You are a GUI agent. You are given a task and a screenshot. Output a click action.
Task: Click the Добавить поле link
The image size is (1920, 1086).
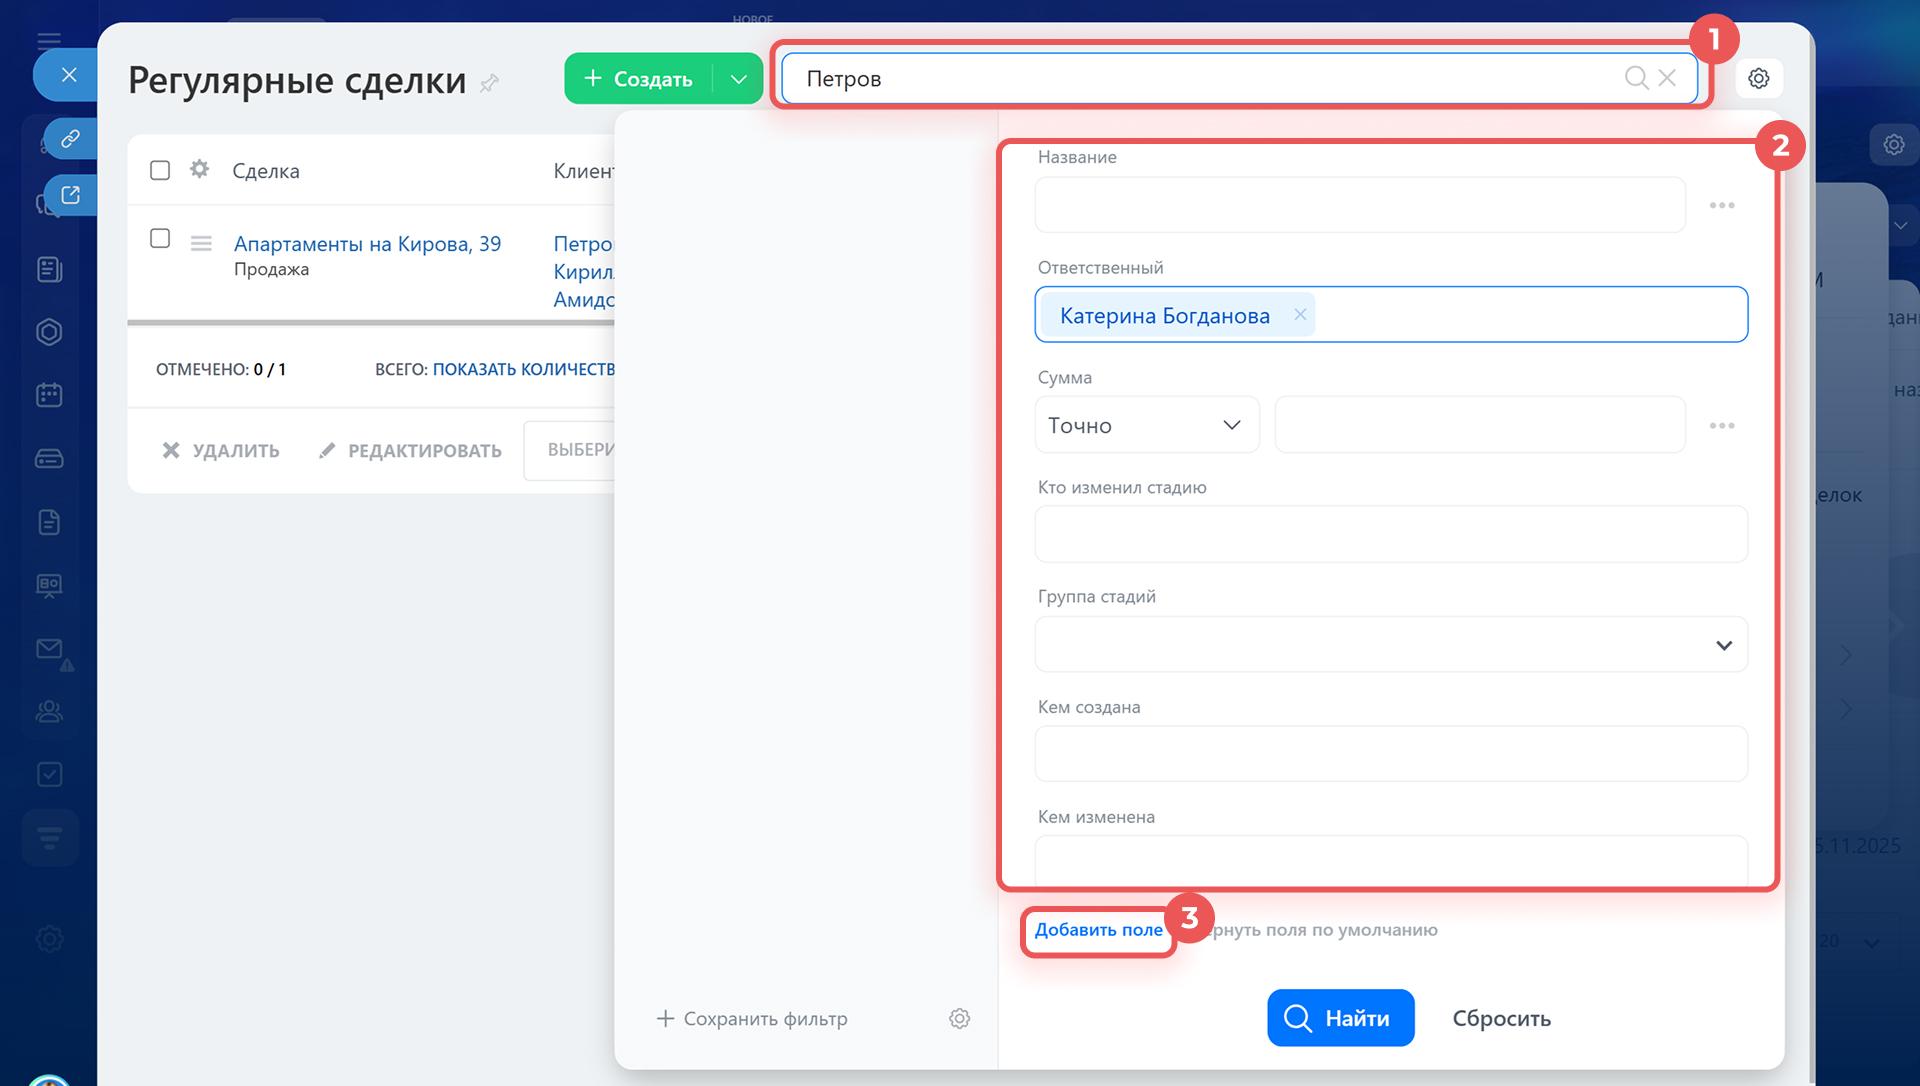[x=1098, y=930]
